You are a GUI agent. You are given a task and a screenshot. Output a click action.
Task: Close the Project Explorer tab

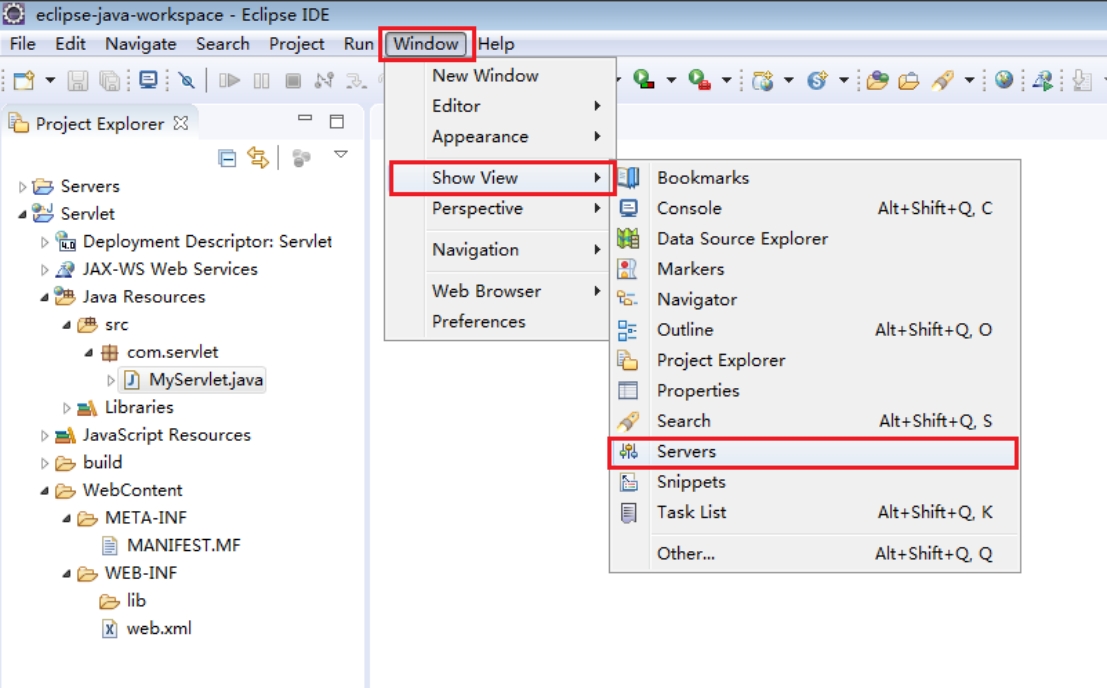(x=181, y=123)
